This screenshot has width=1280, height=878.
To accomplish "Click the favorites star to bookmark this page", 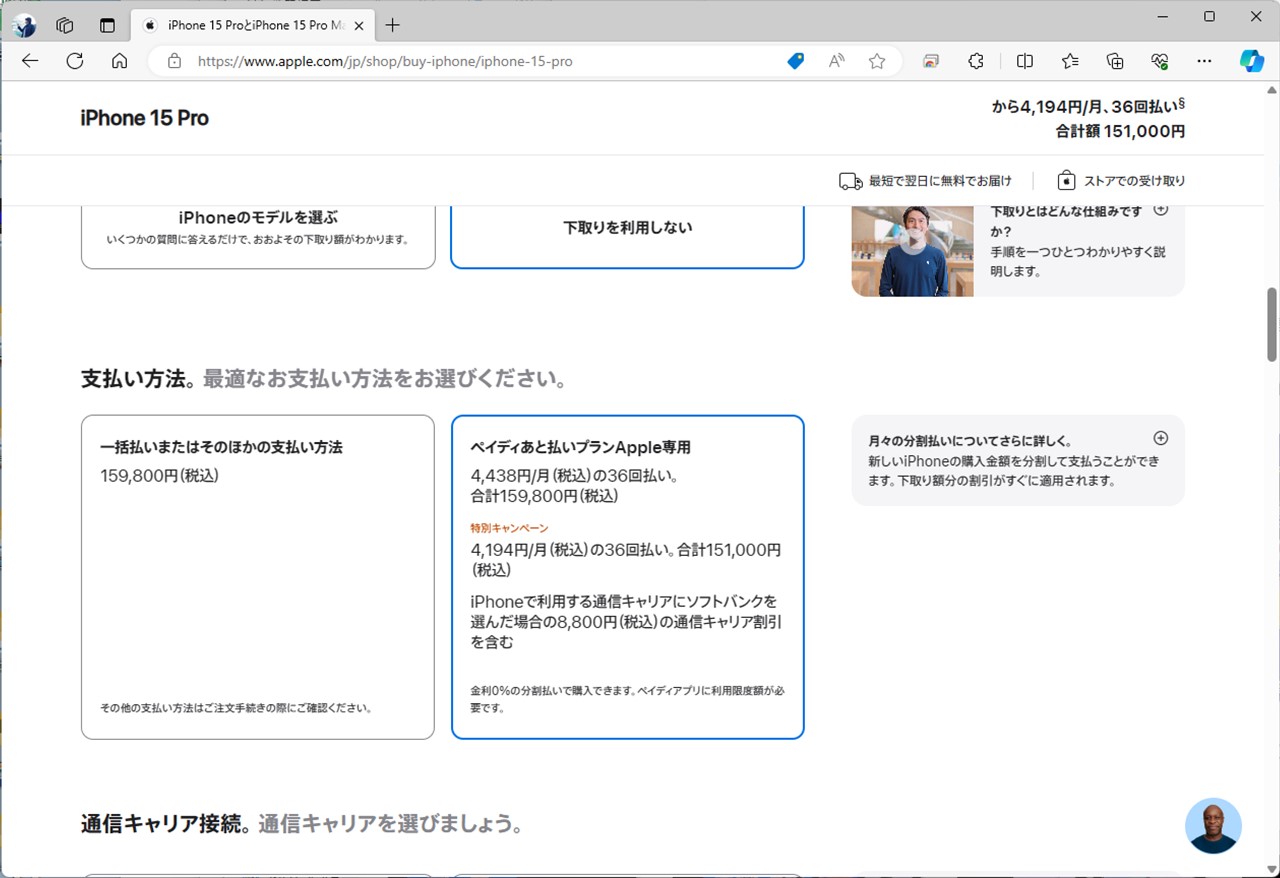I will pos(877,61).
